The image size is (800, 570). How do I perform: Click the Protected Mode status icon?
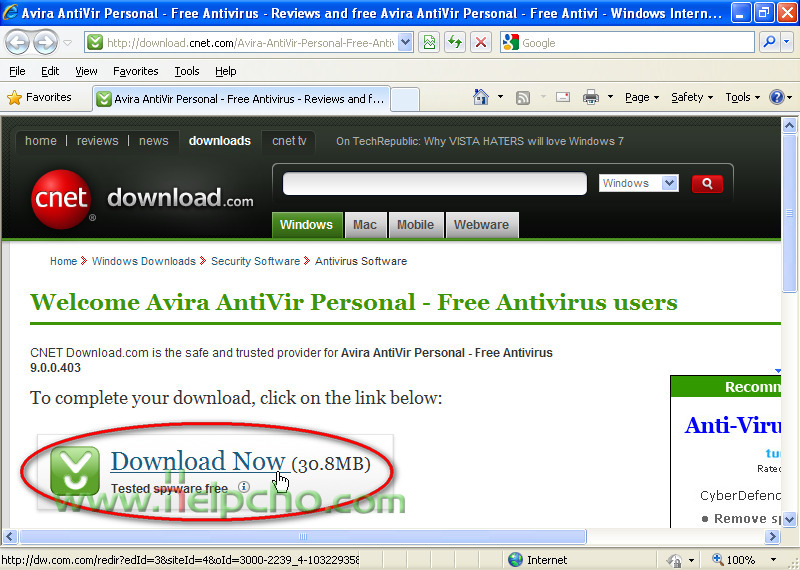pos(674,560)
